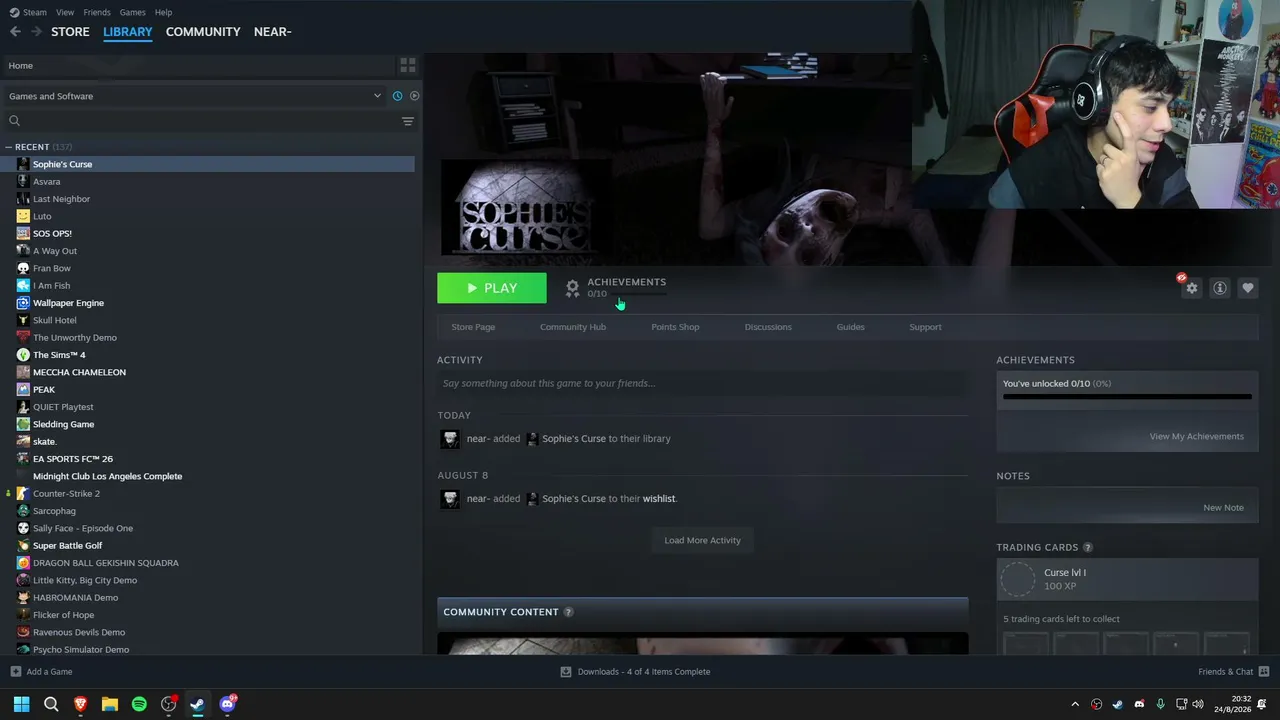Select the LIBRARY tab
Screen dimensions: 1280x720
[128, 32]
